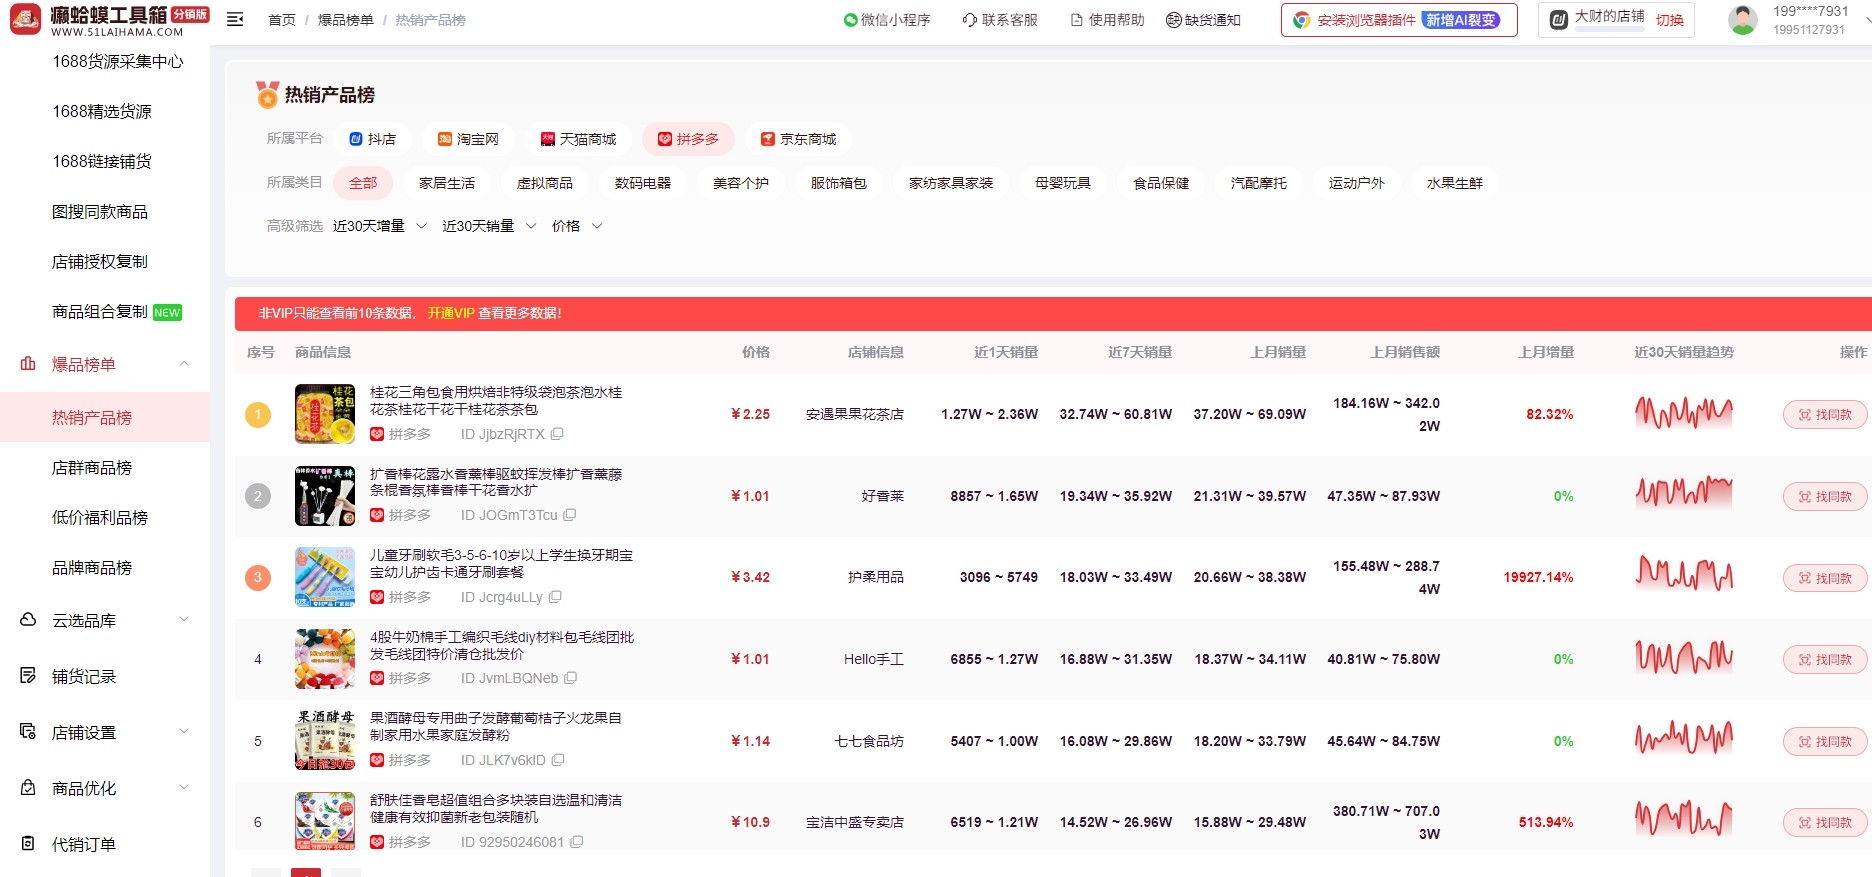Screen dimensions: 1872x877
Task: Select the 天猫商城 platform filter
Action: click(578, 139)
